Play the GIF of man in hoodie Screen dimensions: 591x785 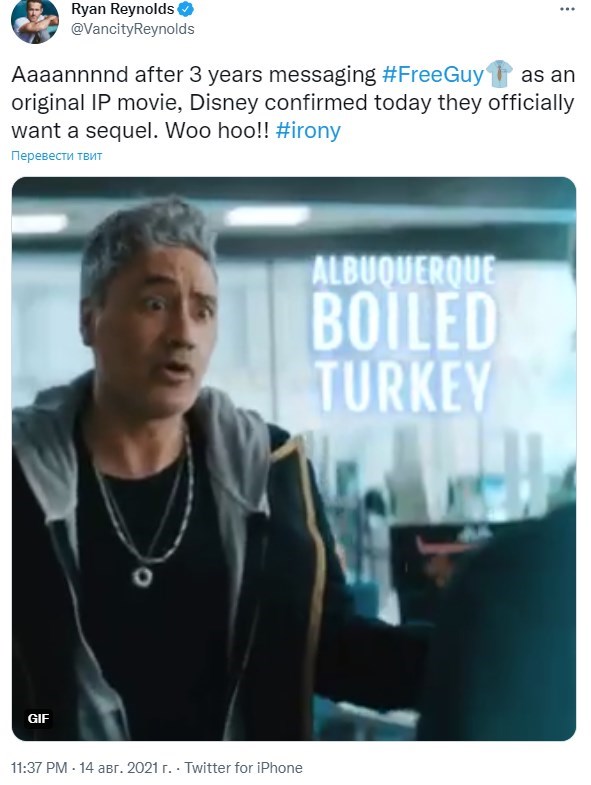(x=294, y=459)
